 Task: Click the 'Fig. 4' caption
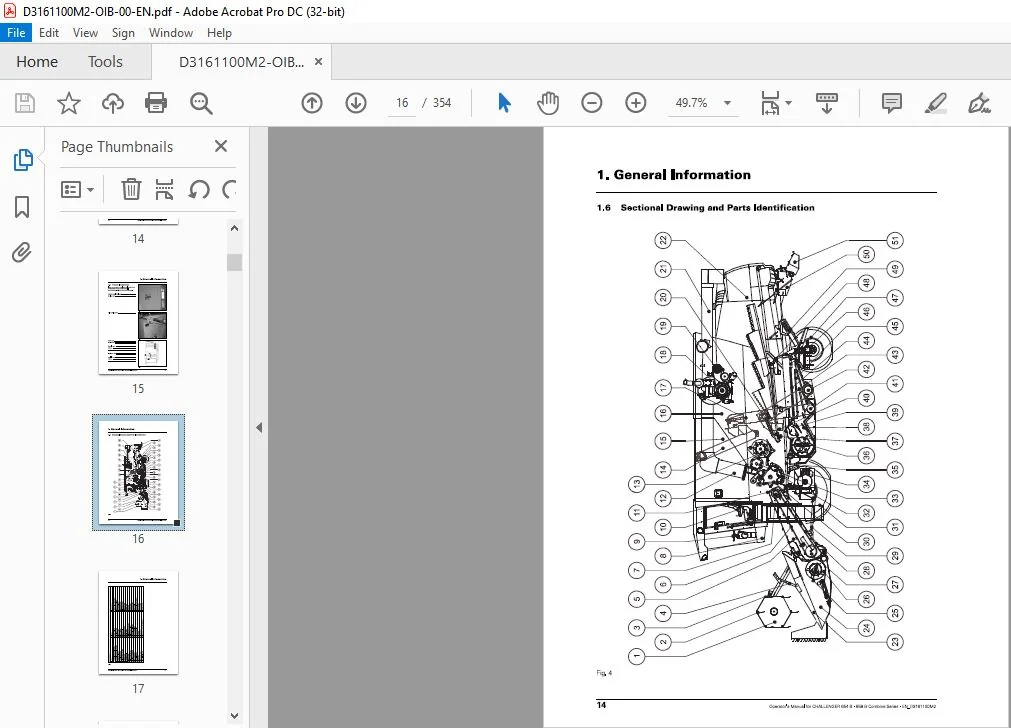(x=604, y=673)
